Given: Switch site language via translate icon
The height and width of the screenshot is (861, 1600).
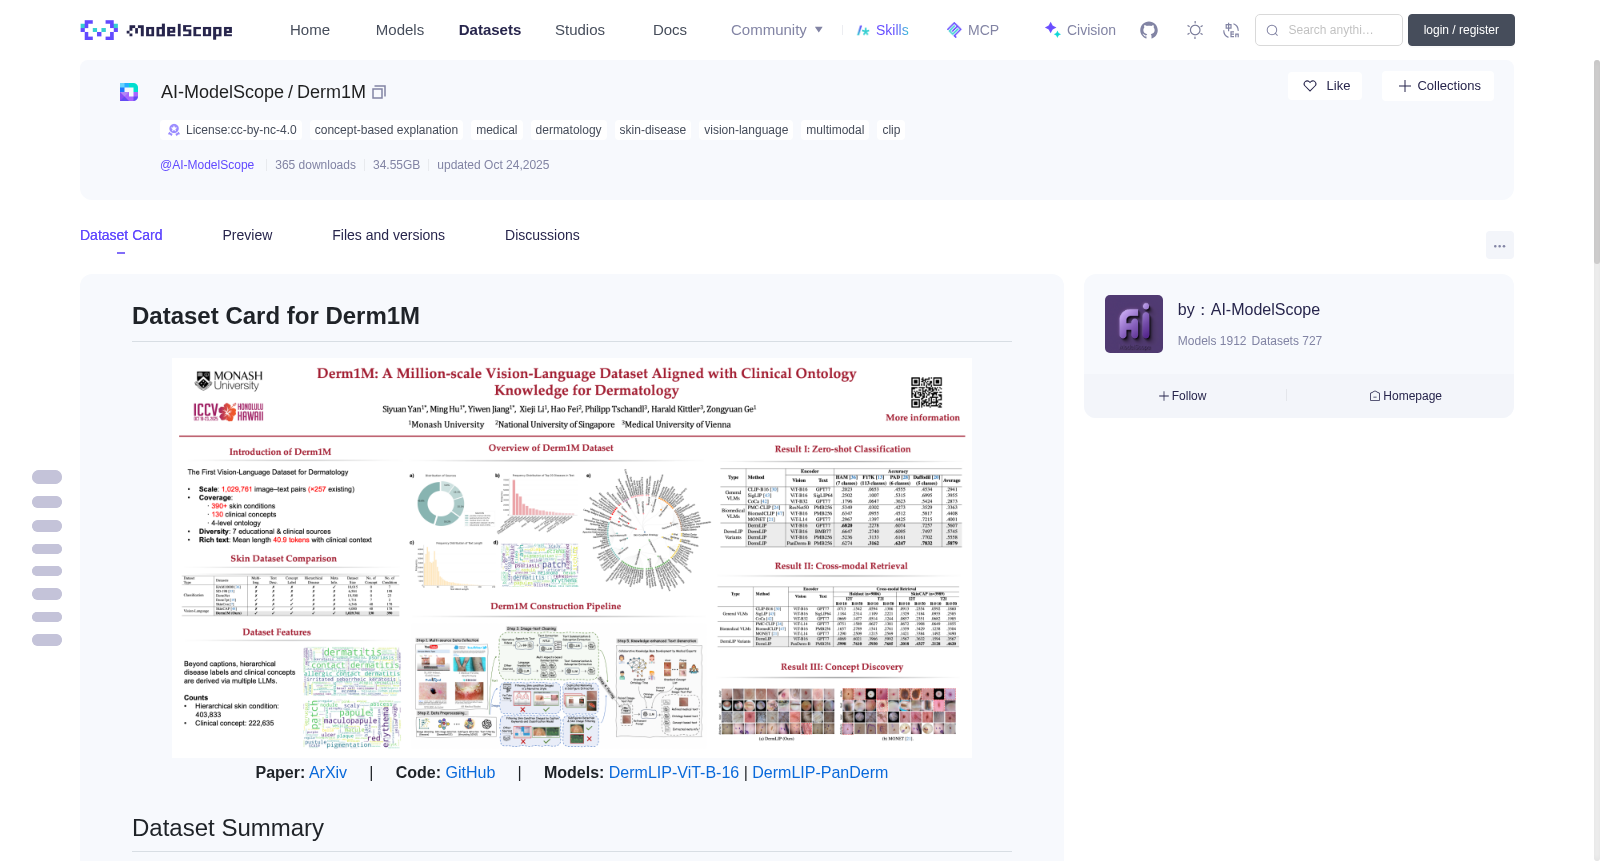Looking at the screenshot, I should 1231,30.
